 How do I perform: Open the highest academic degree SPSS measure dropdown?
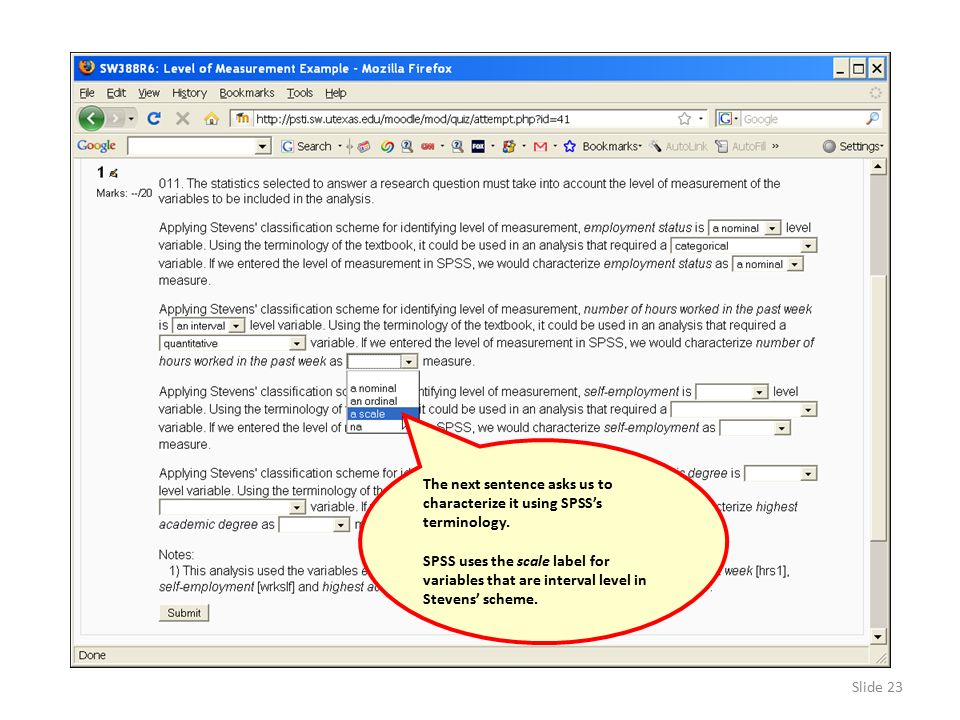pyautogui.click(x=314, y=525)
